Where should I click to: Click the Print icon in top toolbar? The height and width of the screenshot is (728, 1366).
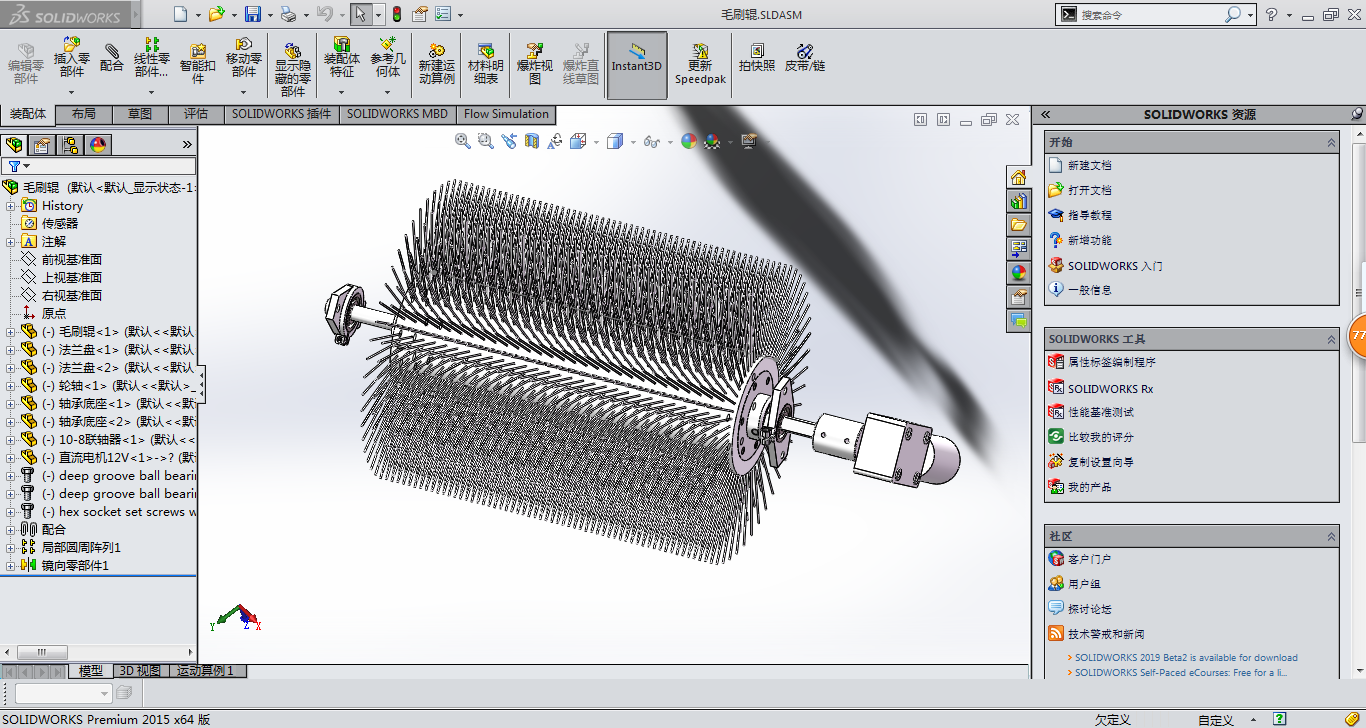coord(288,14)
